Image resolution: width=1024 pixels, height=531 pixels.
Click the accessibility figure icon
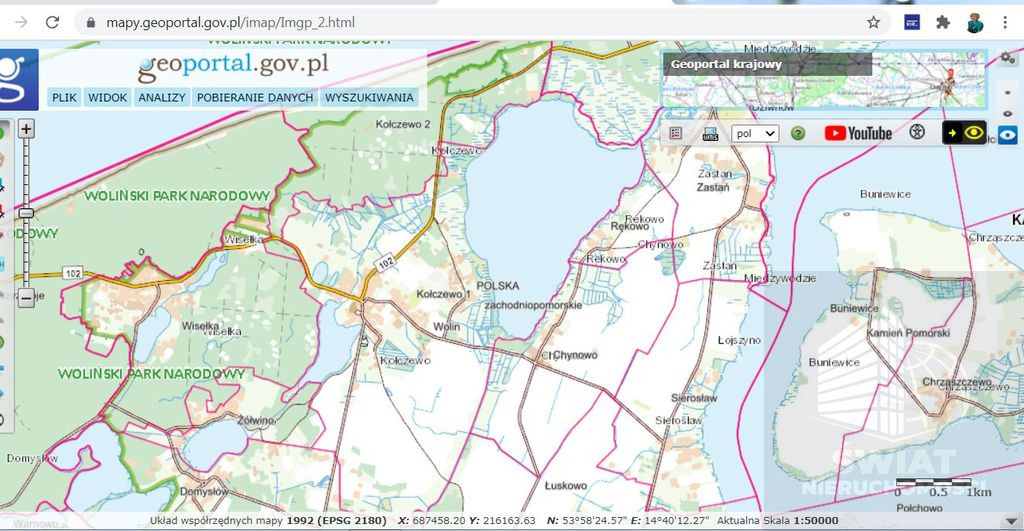[x=917, y=133]
